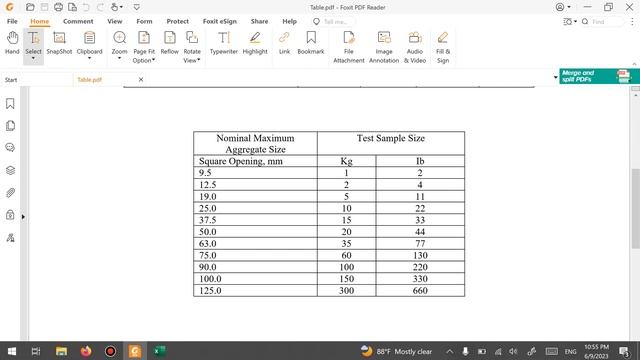The image size is (640, 360).
Task: Open the Digital Signatures side panel
Action: point(10,238)
